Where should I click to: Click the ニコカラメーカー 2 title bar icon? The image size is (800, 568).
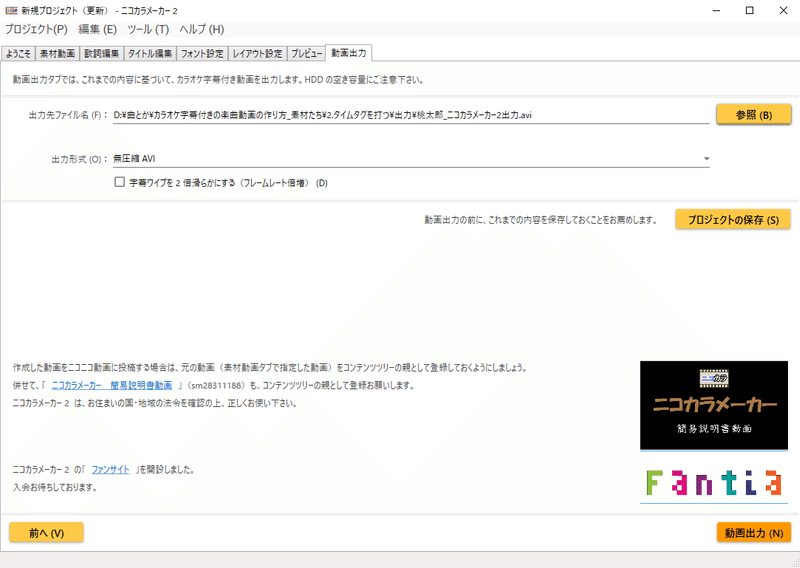tap(11, 10)
